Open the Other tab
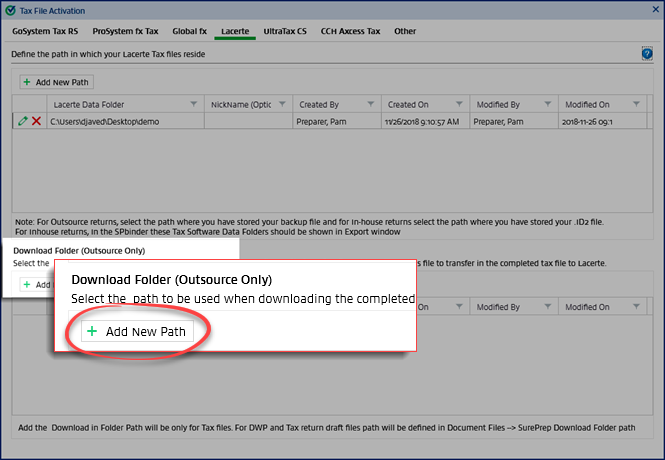Image resolution: width=665 pixels, height=460 pixels. (x=405, y=31)
